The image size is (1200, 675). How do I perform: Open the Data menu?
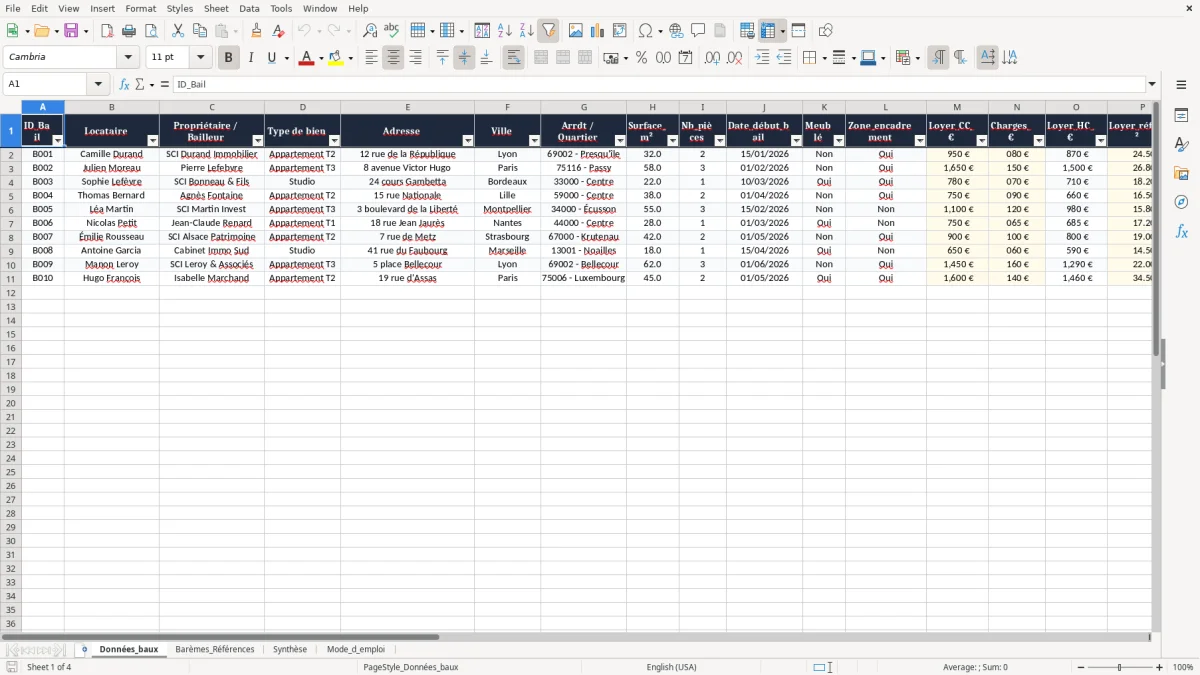point(249,8)
